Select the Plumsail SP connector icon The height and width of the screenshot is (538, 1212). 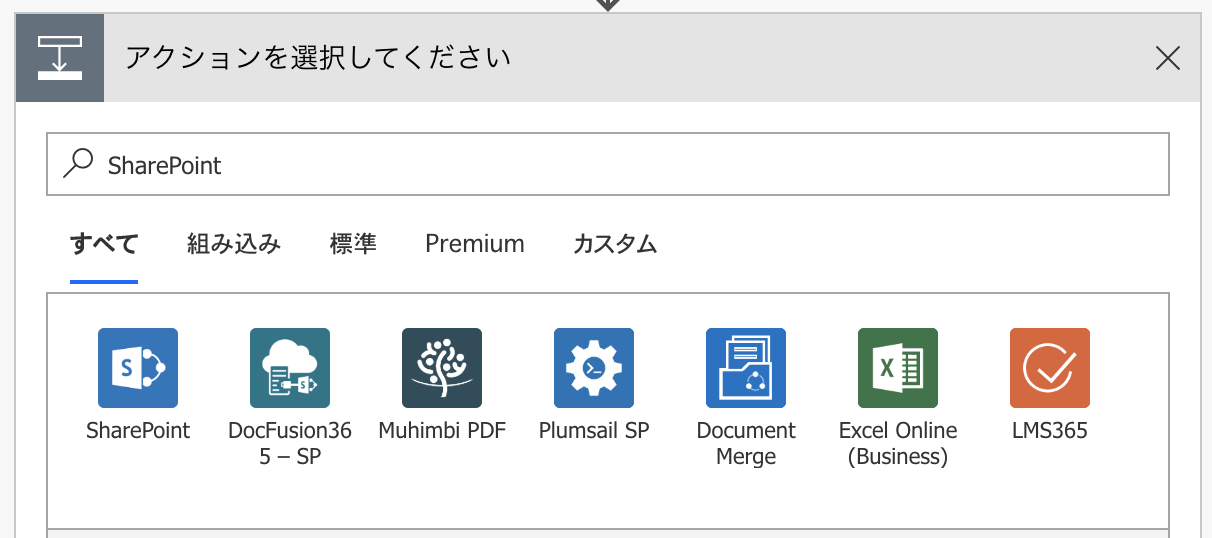pos(594,368)
